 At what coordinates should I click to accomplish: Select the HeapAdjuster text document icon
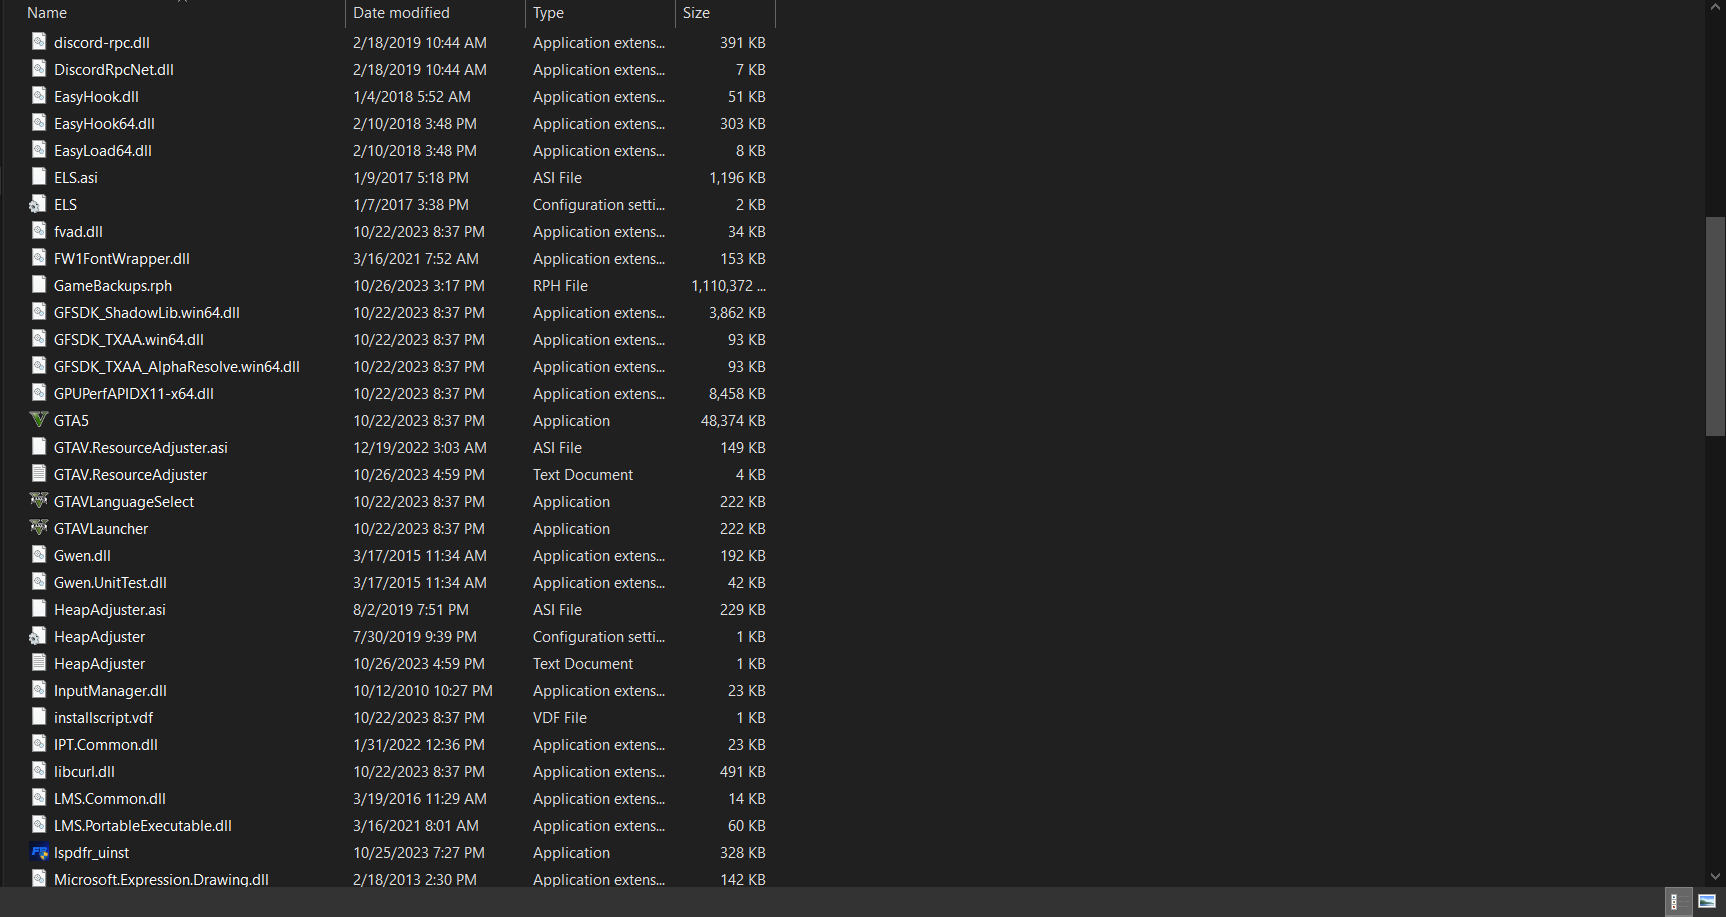pos(39,663)
